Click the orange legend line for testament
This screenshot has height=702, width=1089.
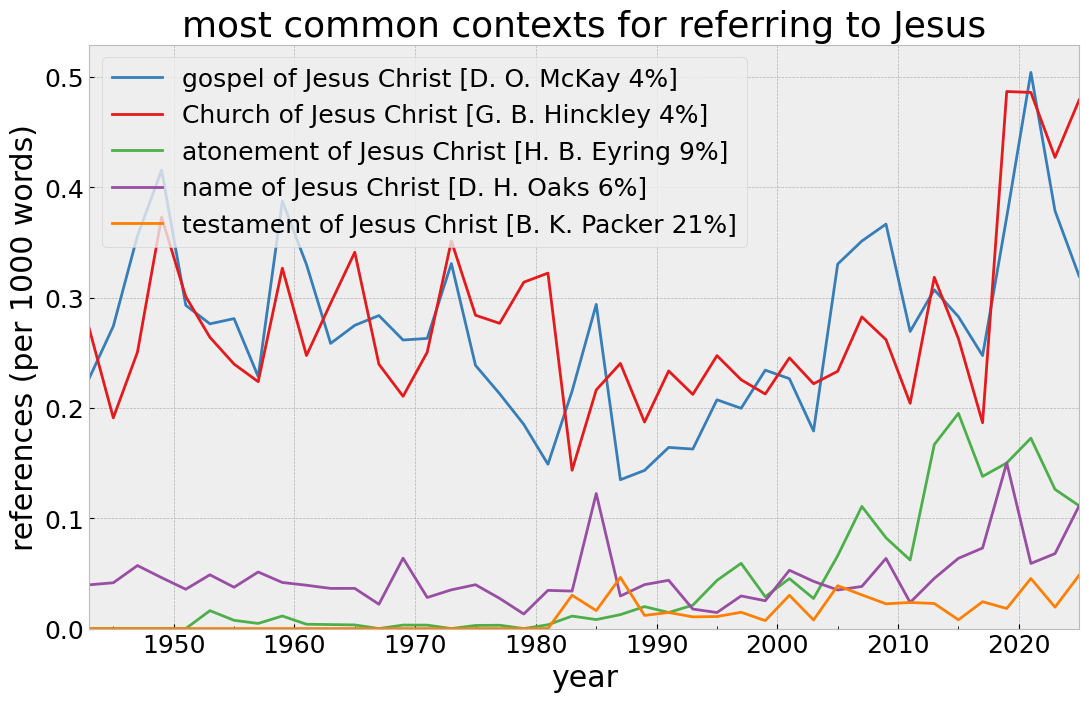pos(137,225)
